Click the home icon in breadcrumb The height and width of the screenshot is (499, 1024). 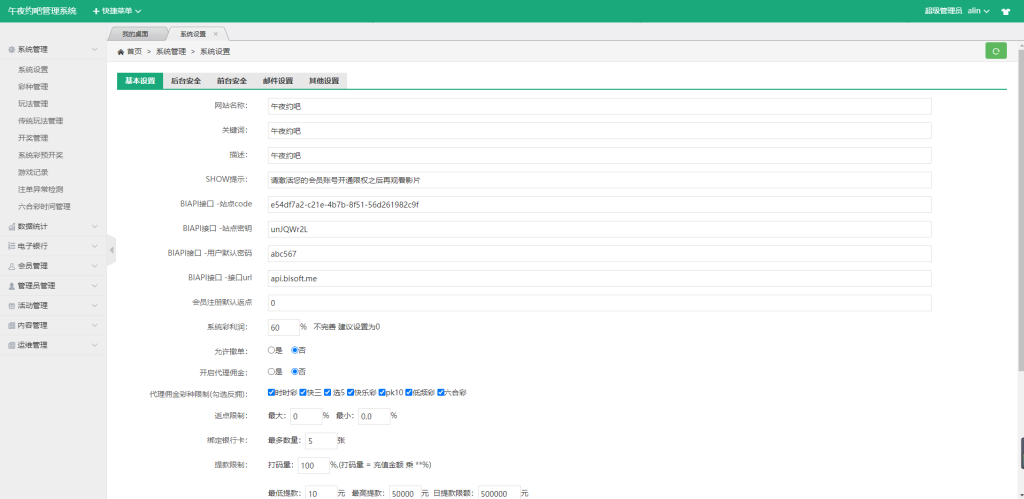(x=121, y=51)
